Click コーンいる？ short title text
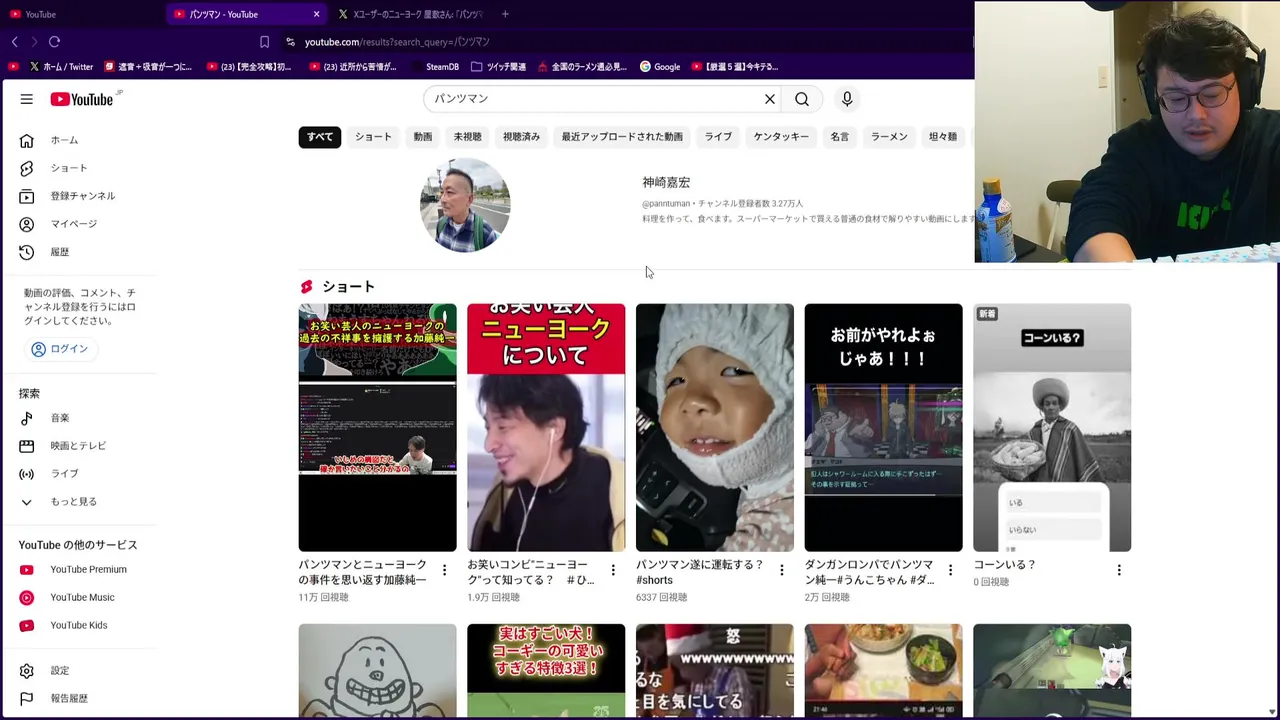This screenshot has width=1280, height=720. tap(1005, 565)
